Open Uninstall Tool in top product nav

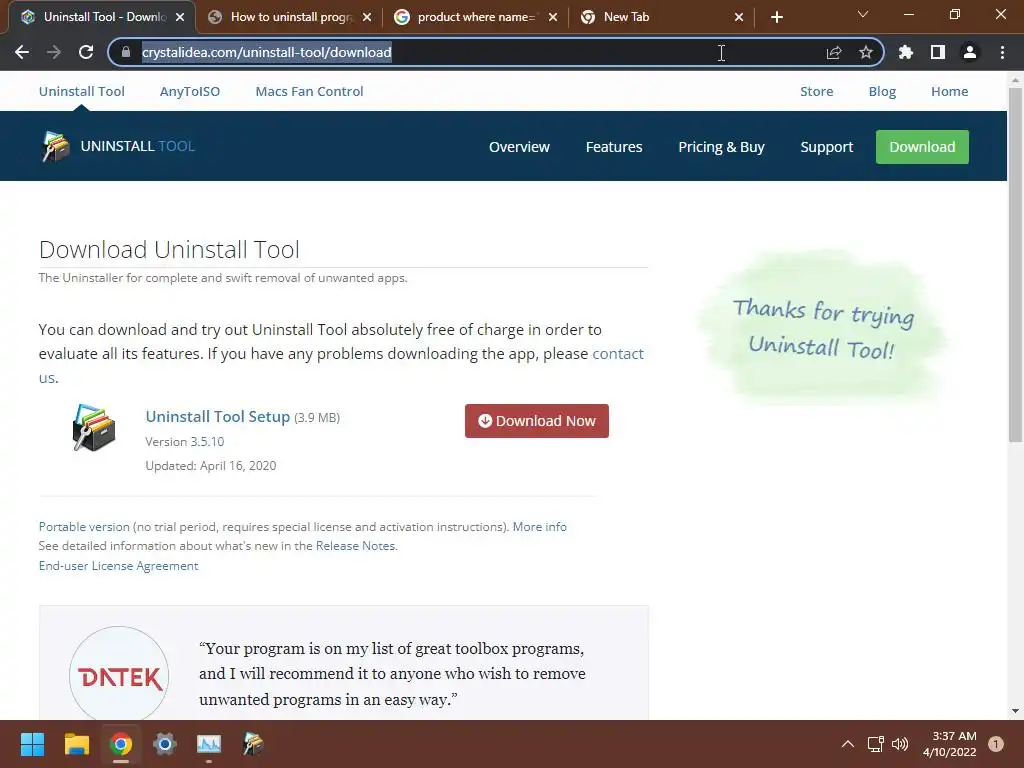point(82,91)
